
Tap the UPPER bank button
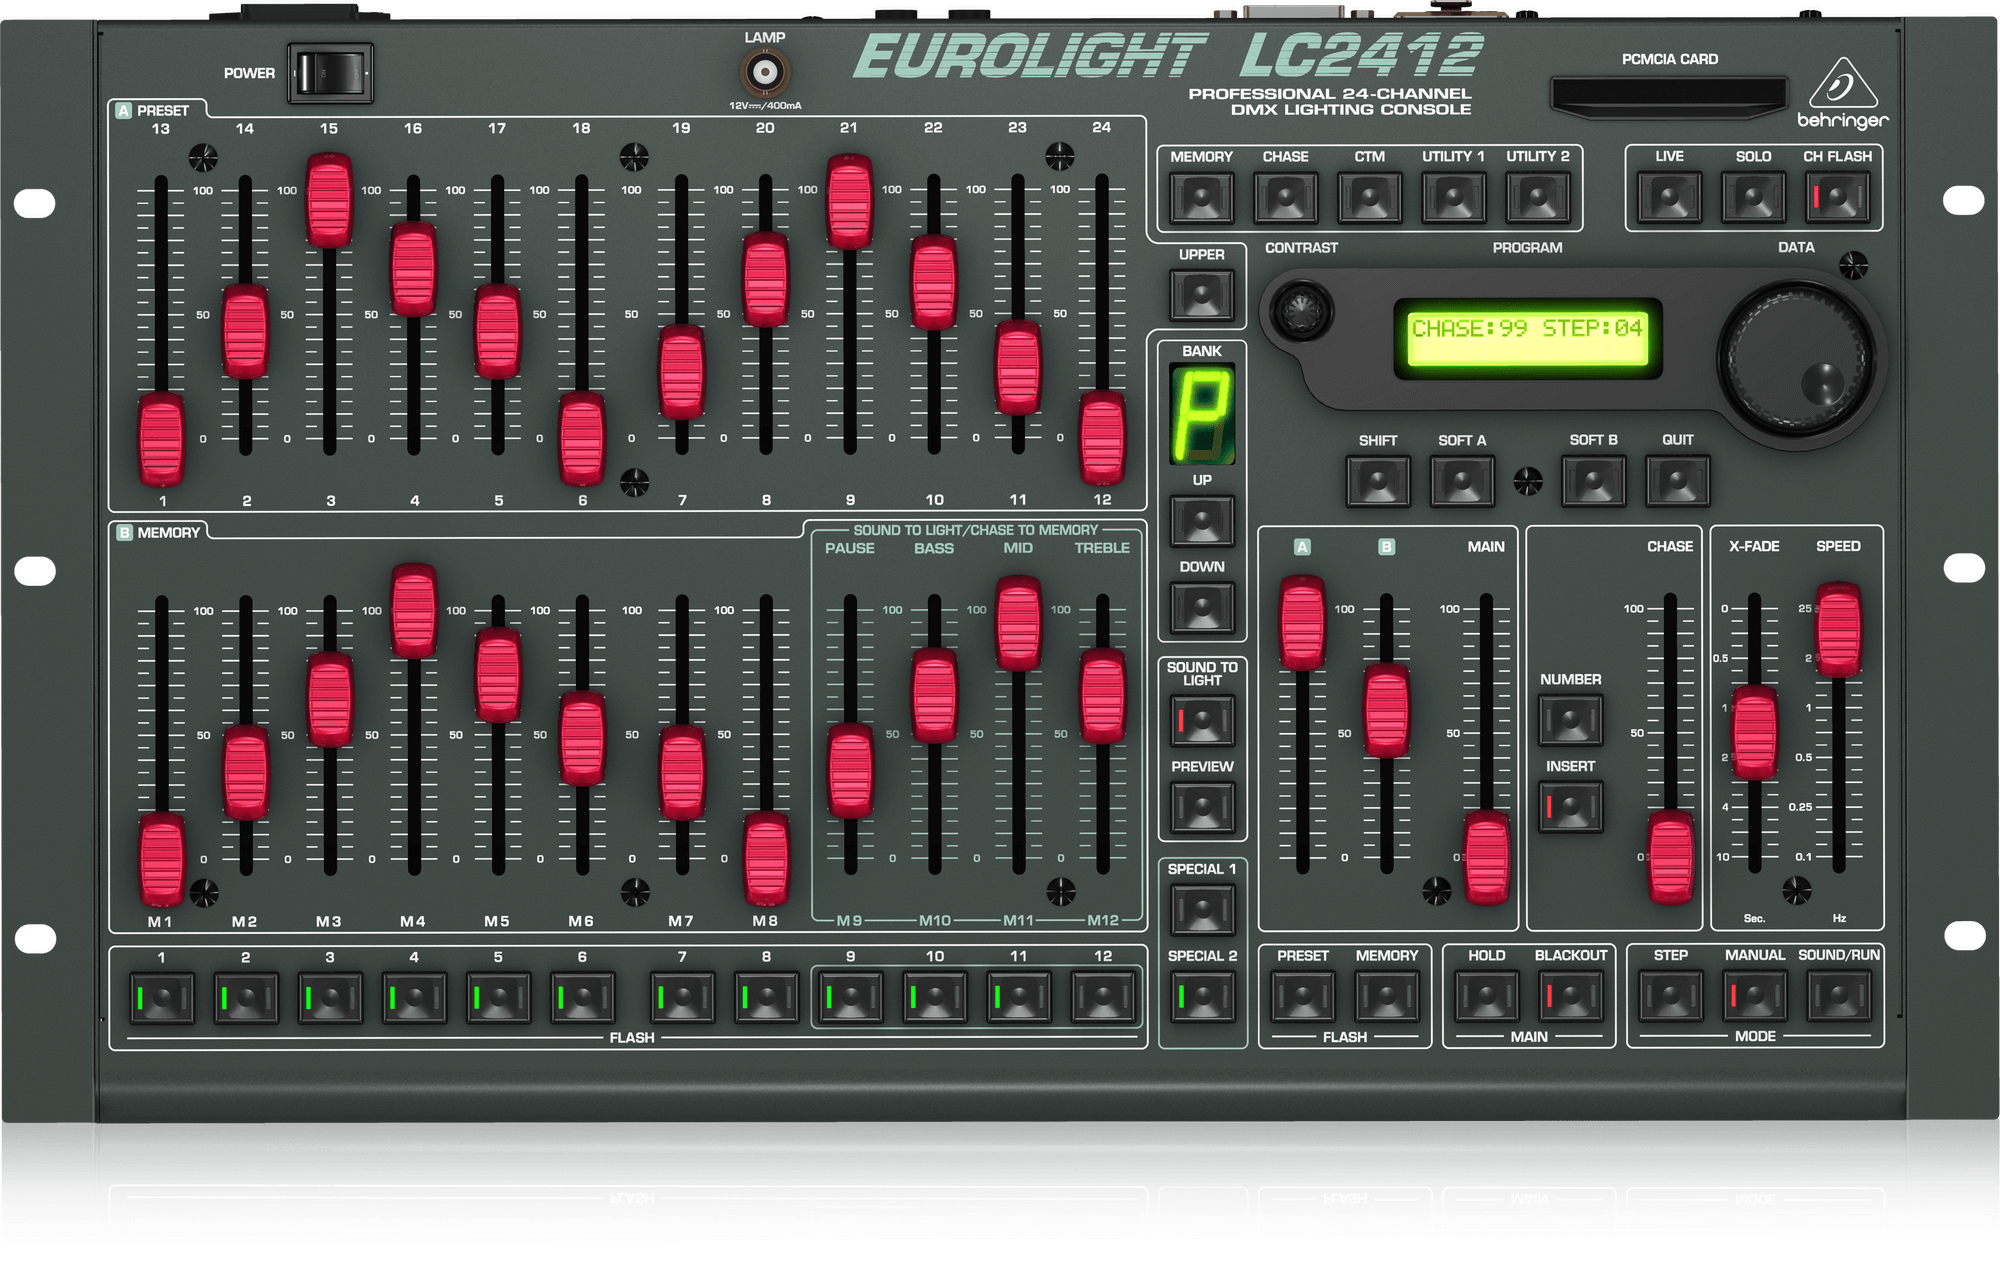tap(1201, 295)
